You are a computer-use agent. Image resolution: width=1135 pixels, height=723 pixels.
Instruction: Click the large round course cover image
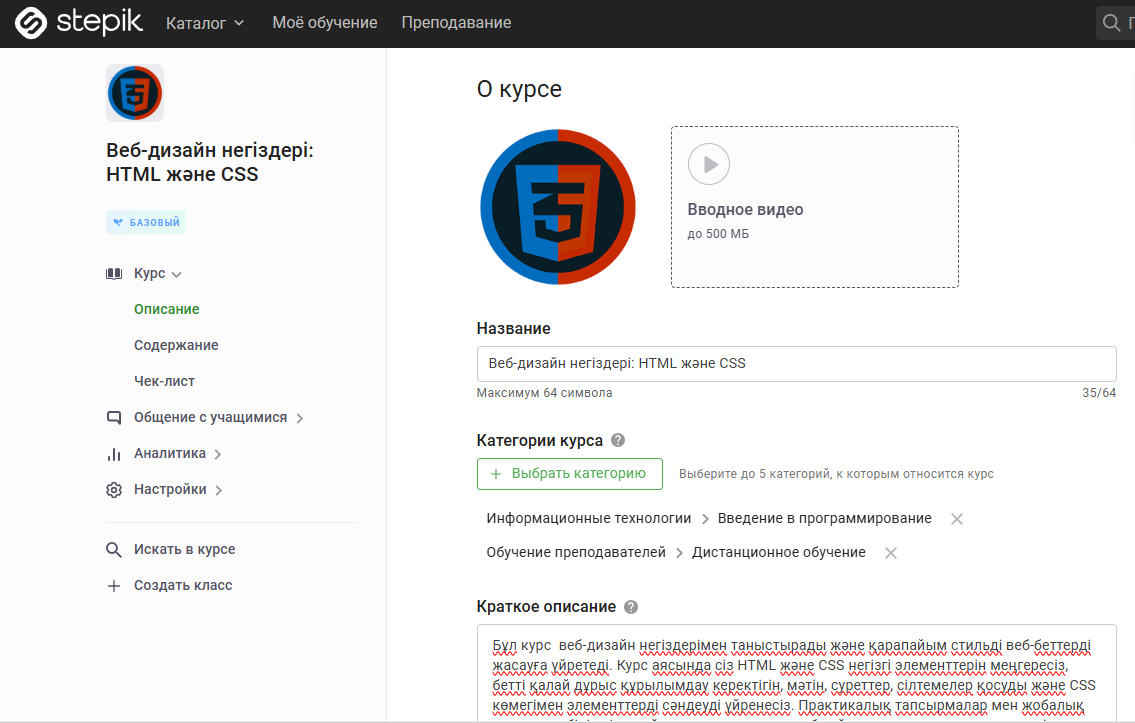coord(558,207)
